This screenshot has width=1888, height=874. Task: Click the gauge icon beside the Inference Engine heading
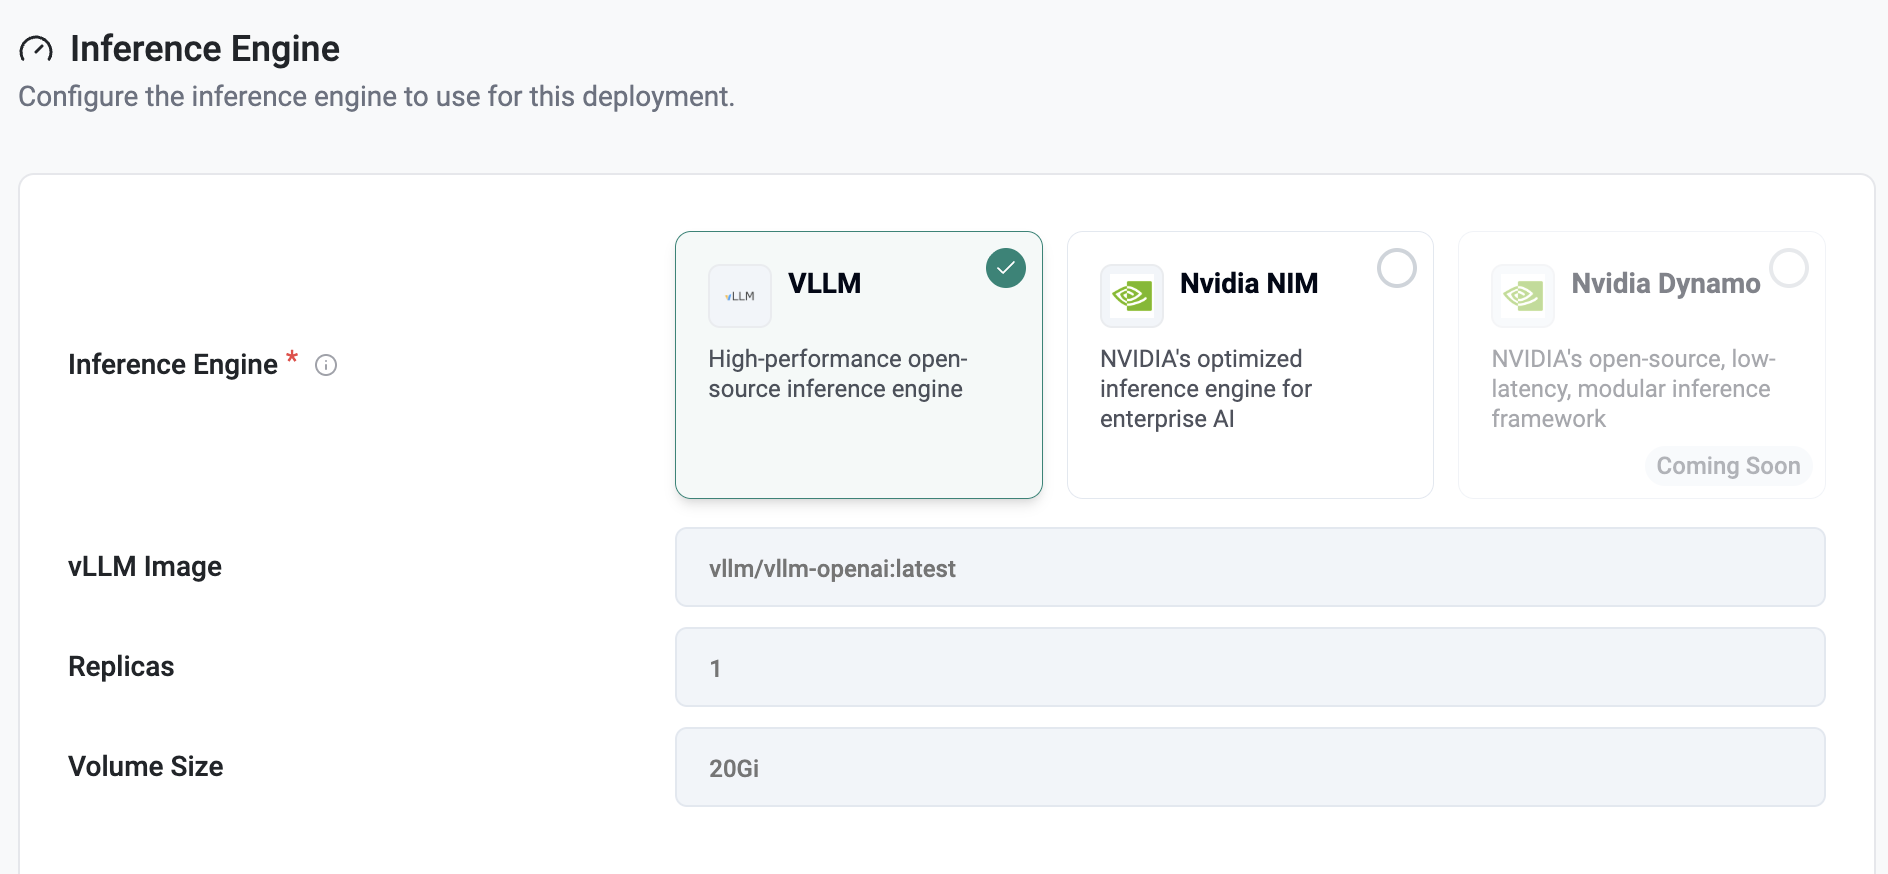[x=36, y=49]
